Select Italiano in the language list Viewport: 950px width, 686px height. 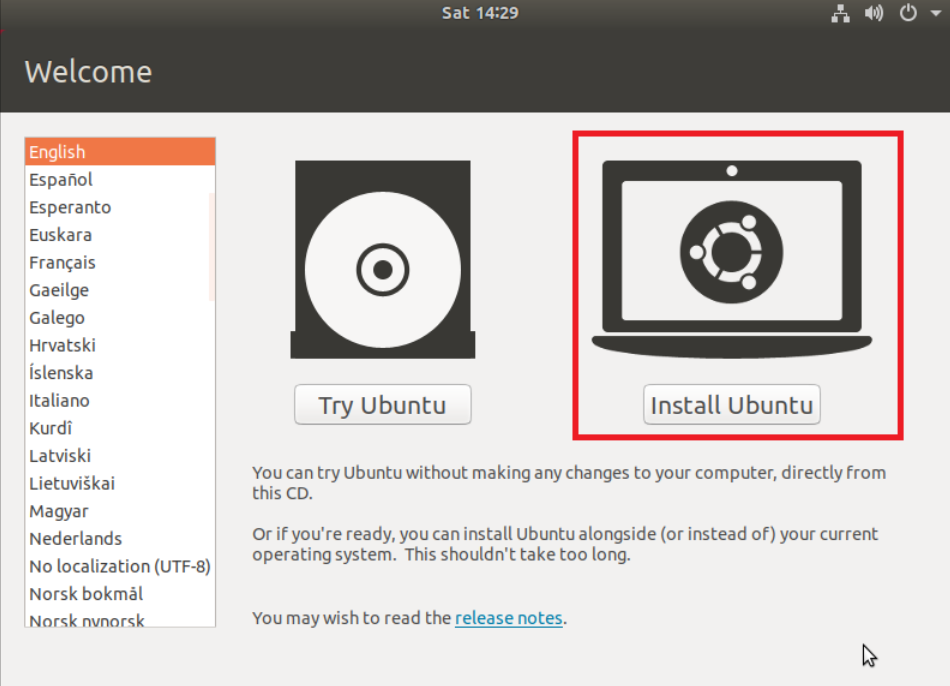click(120, 401)
